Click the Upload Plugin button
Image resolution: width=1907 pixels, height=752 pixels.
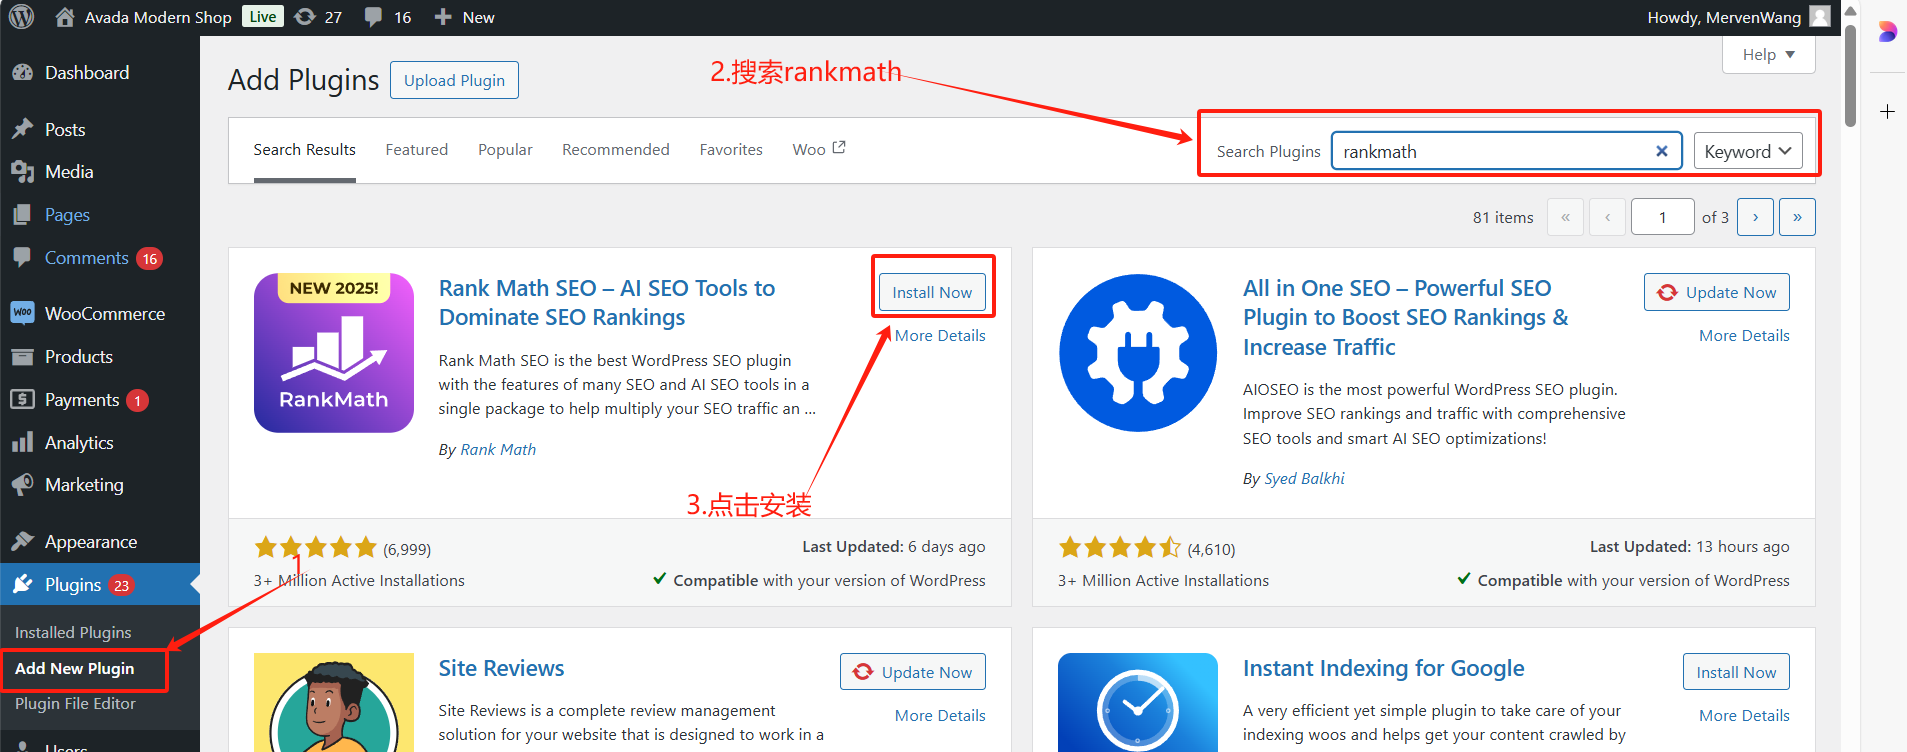(454, 80)
